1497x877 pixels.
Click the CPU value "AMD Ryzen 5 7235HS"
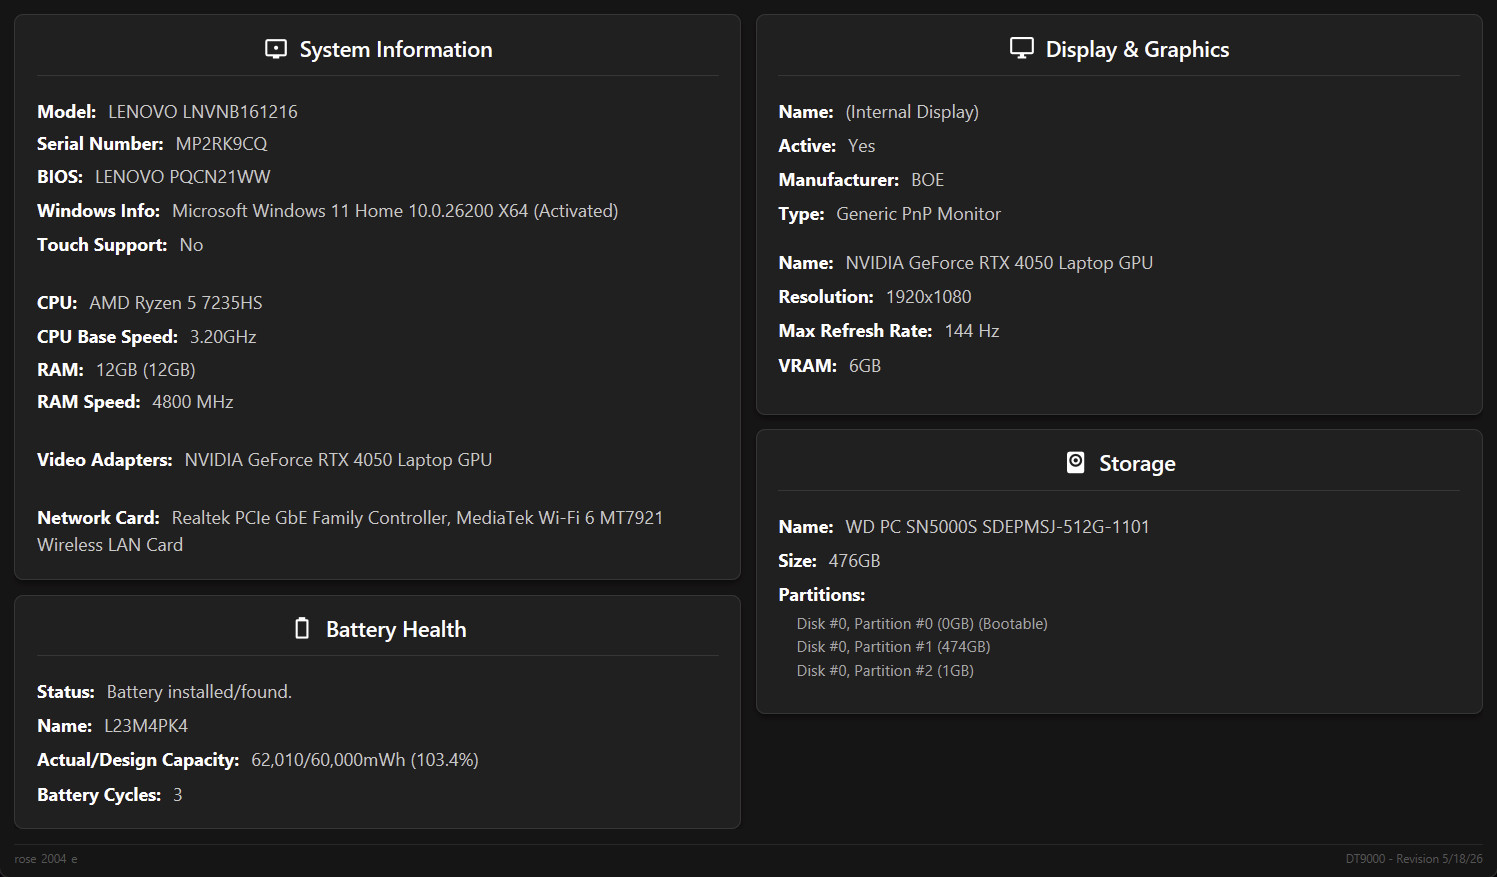(176, 303)
